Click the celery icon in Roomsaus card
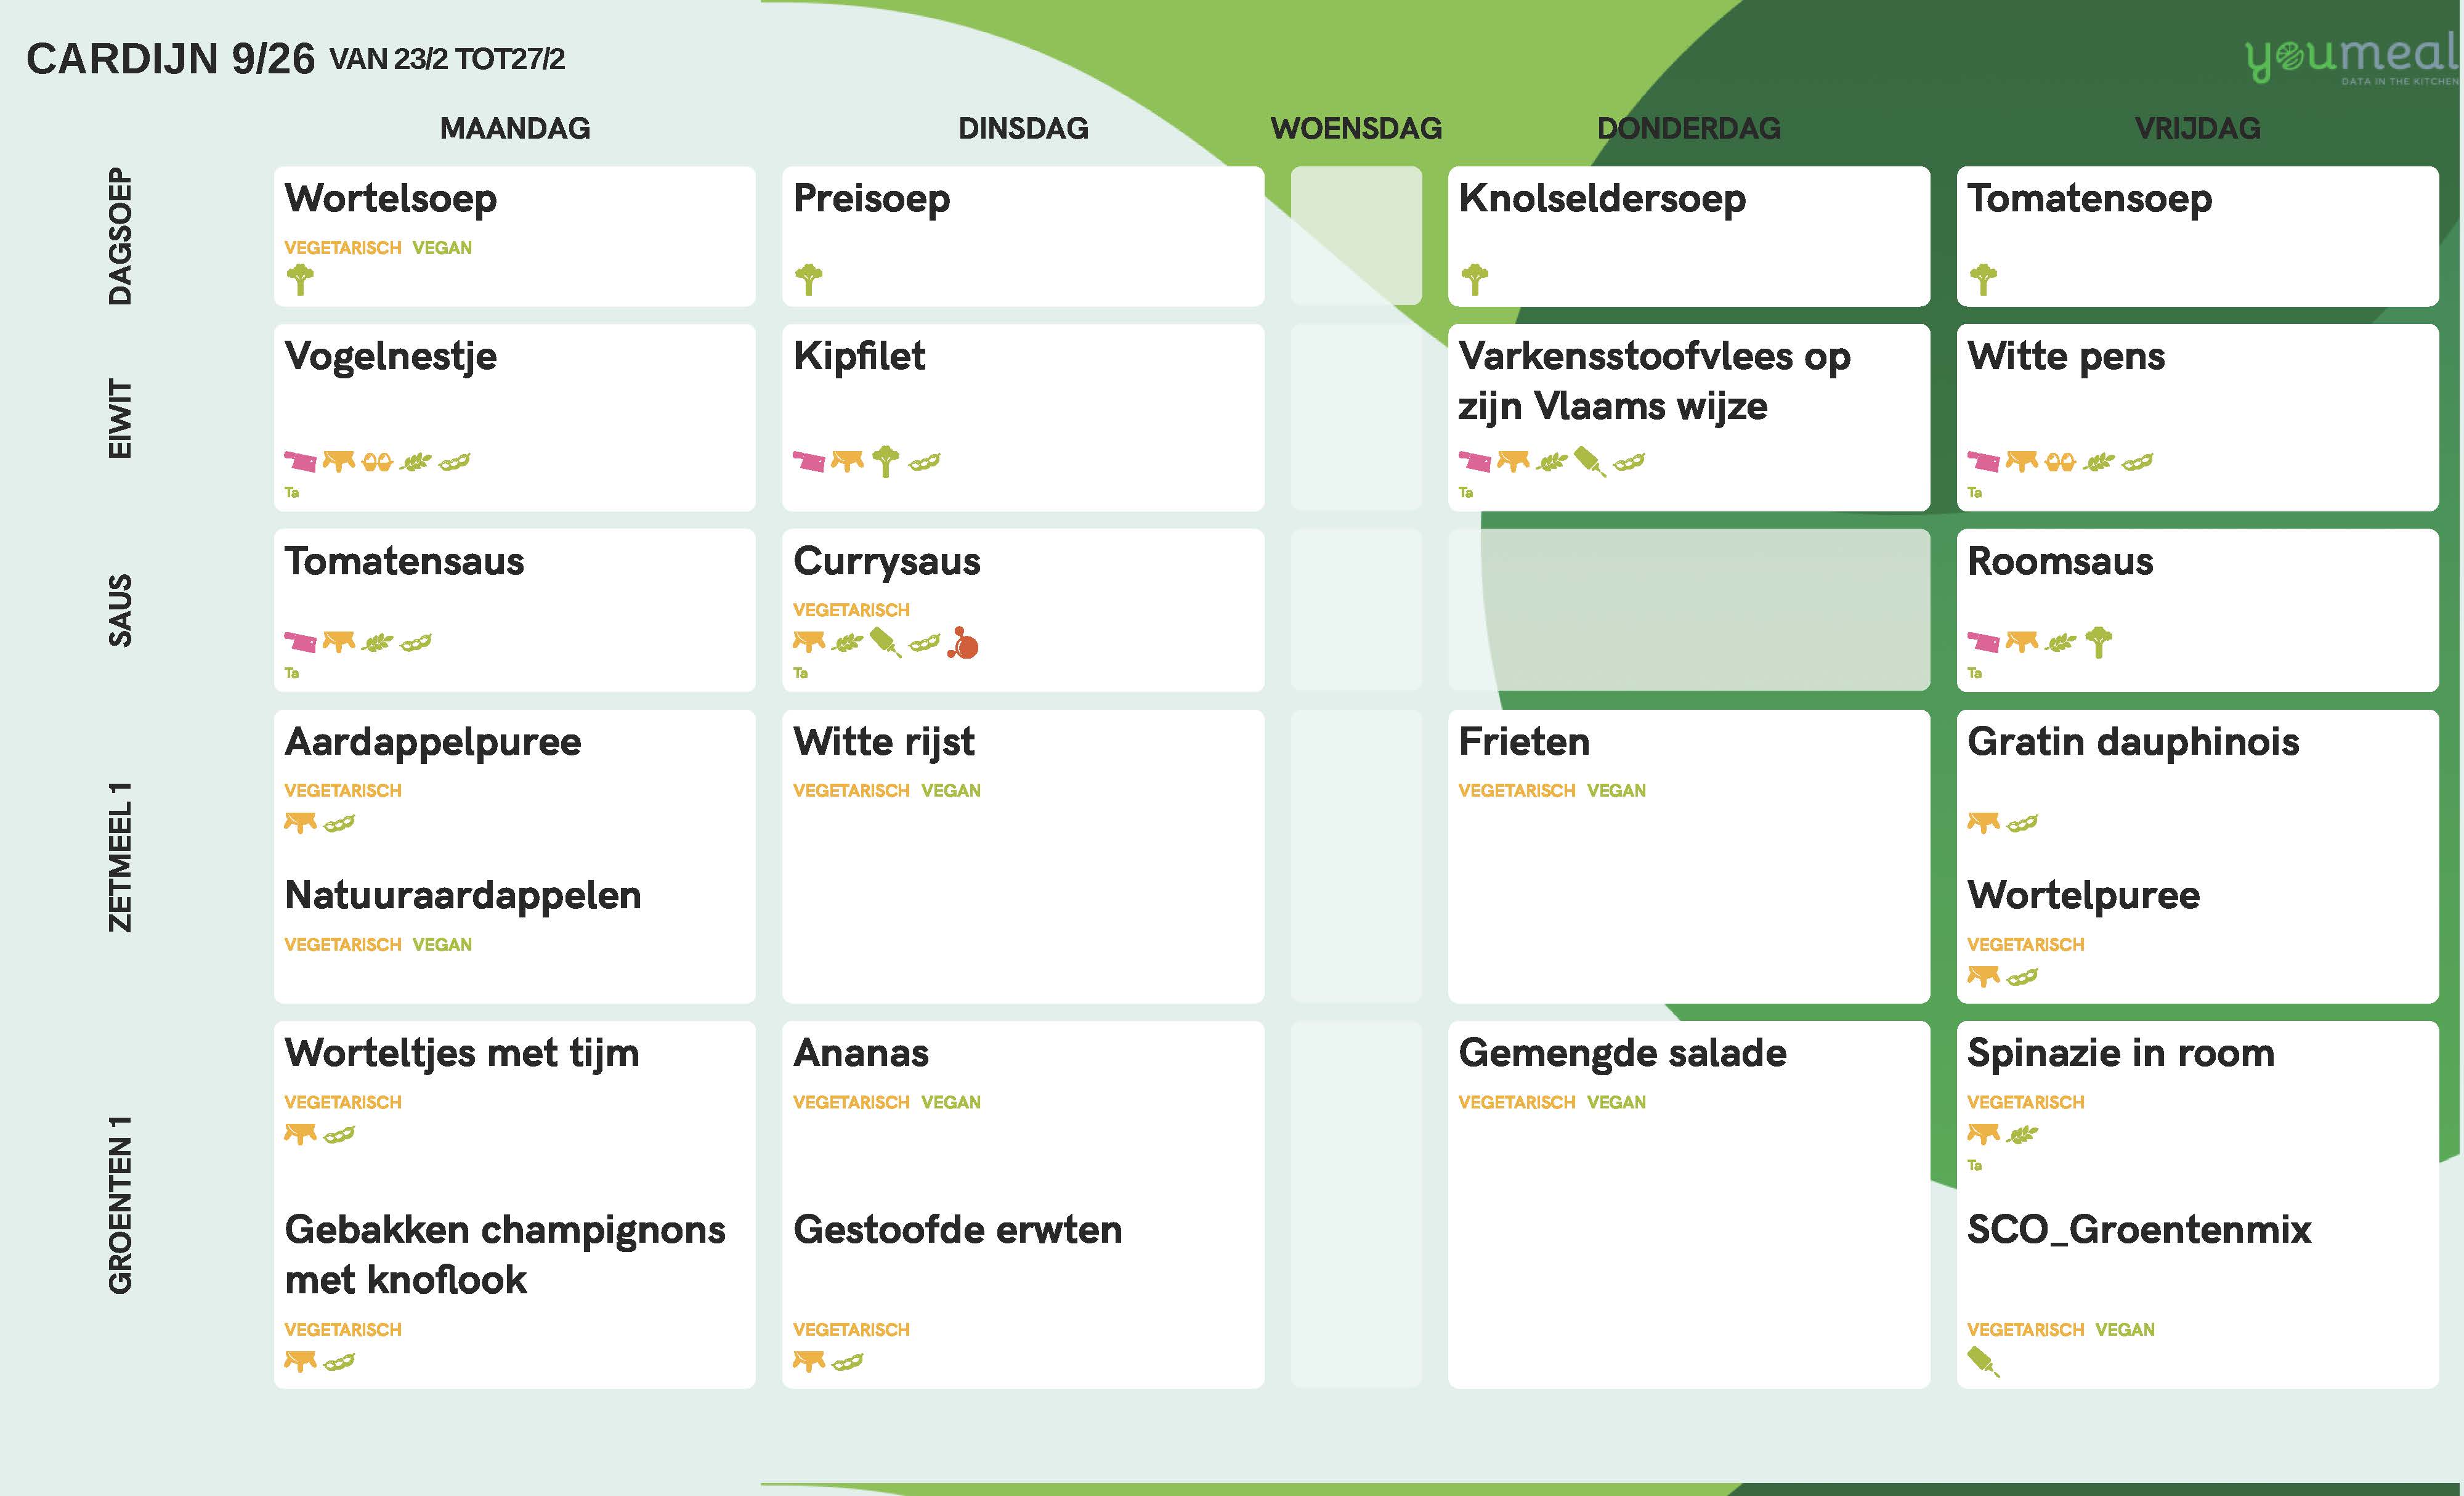The image size is (2464, 1496). [x=2099, y=642]
